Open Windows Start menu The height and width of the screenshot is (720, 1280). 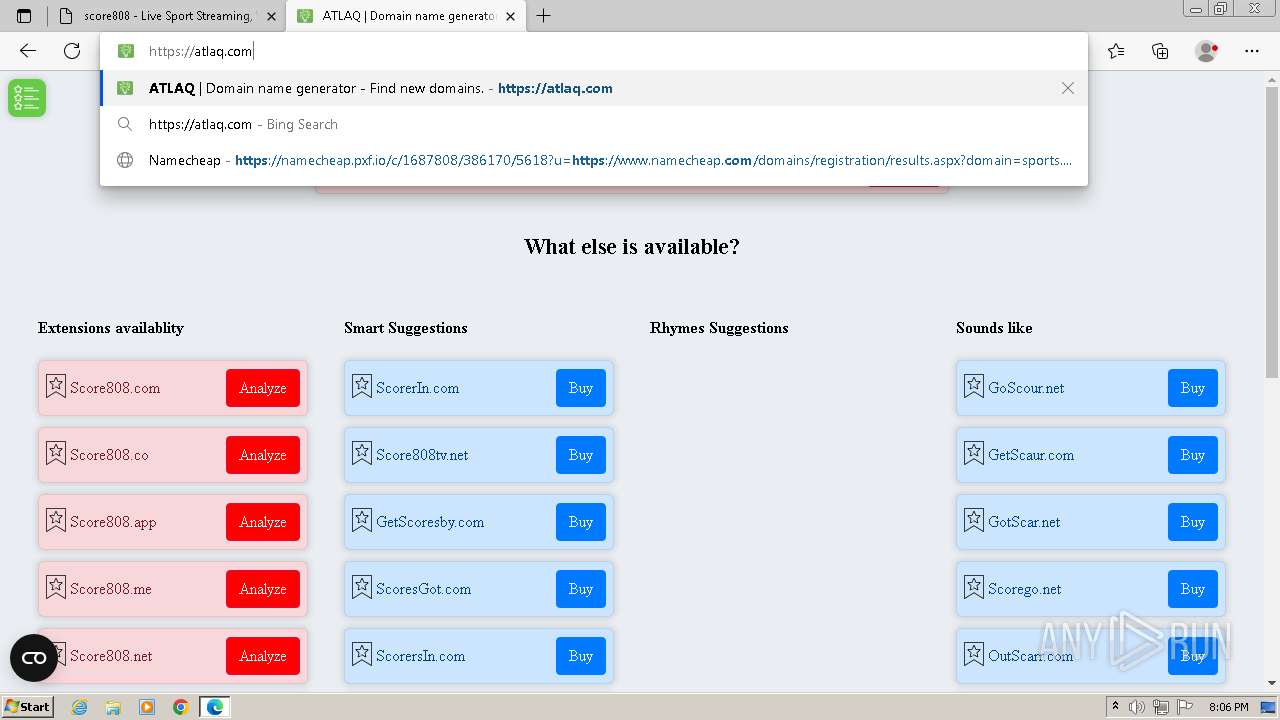(28, 706)
